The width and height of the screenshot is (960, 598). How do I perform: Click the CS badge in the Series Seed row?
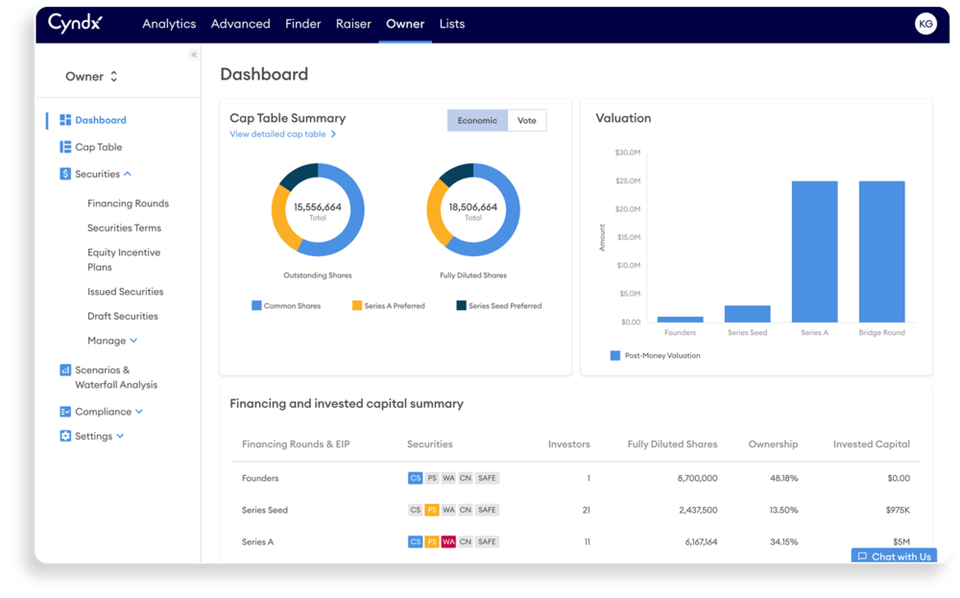415,510
